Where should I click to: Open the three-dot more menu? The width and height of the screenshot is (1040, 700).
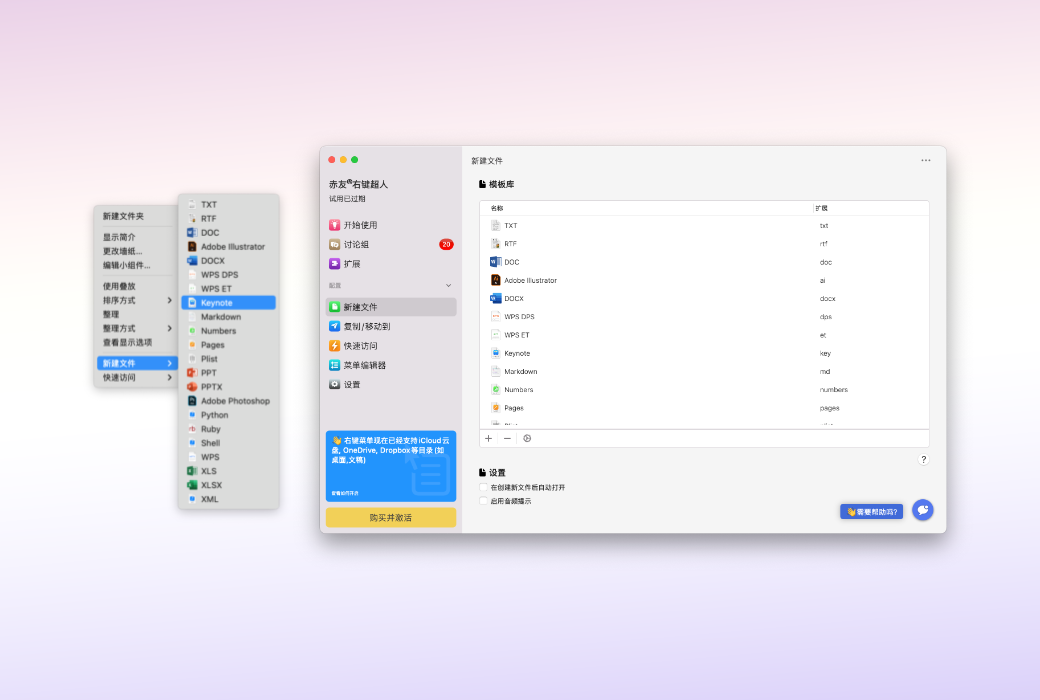[925, 160]
